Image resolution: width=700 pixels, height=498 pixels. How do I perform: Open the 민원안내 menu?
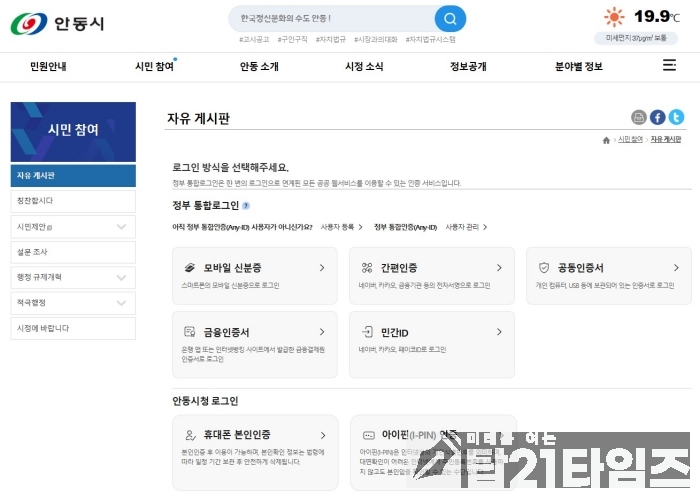[48, 66]
